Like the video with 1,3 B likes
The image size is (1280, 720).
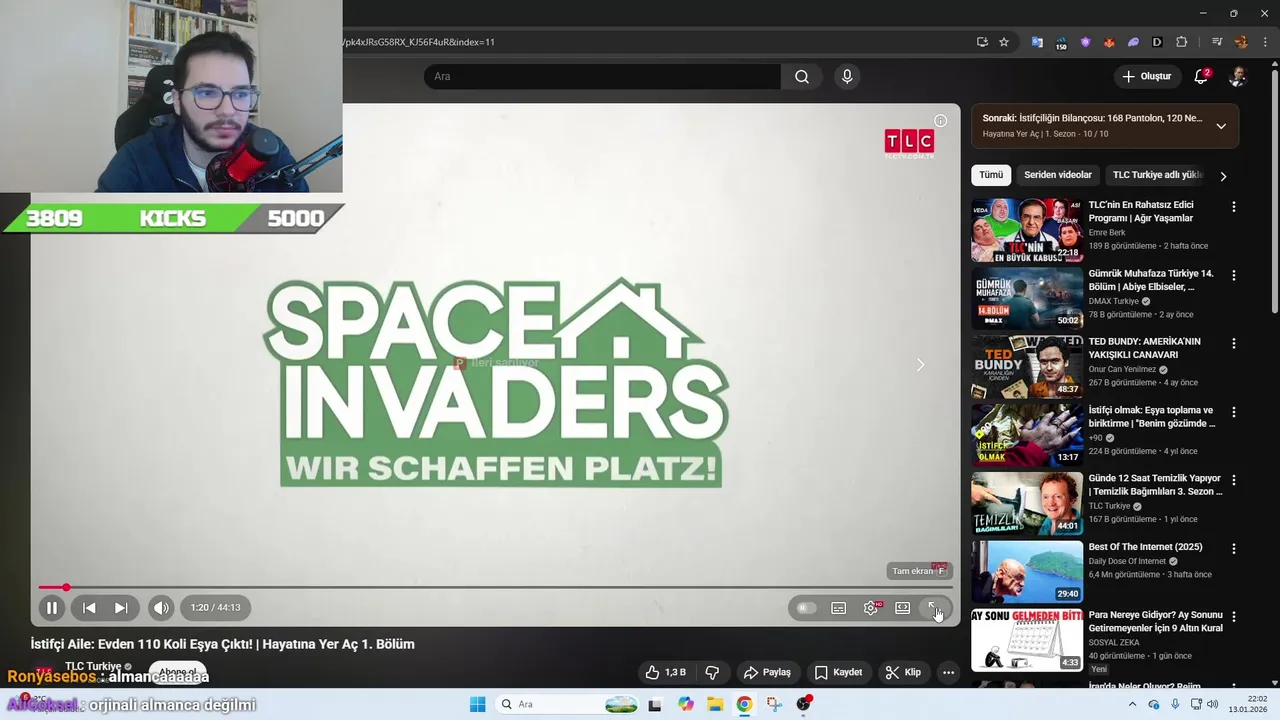(665, 673)
